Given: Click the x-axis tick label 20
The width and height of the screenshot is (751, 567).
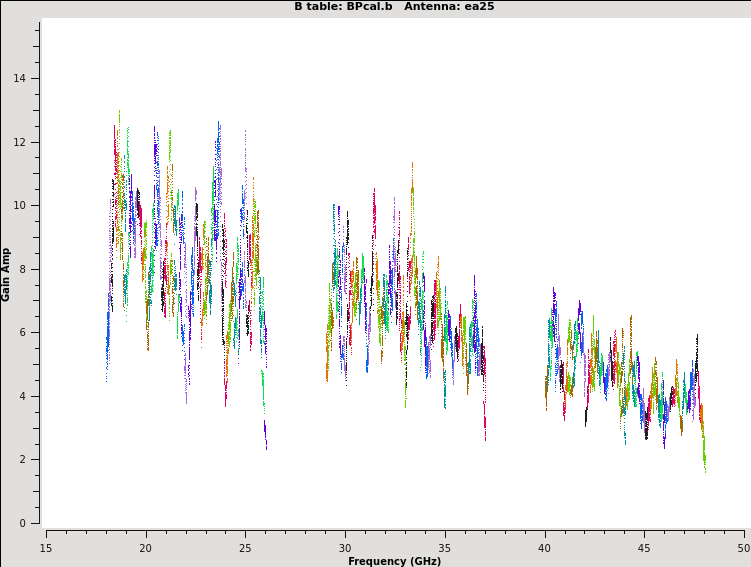Looking at the screenshot, I should [x=146, y=548].
